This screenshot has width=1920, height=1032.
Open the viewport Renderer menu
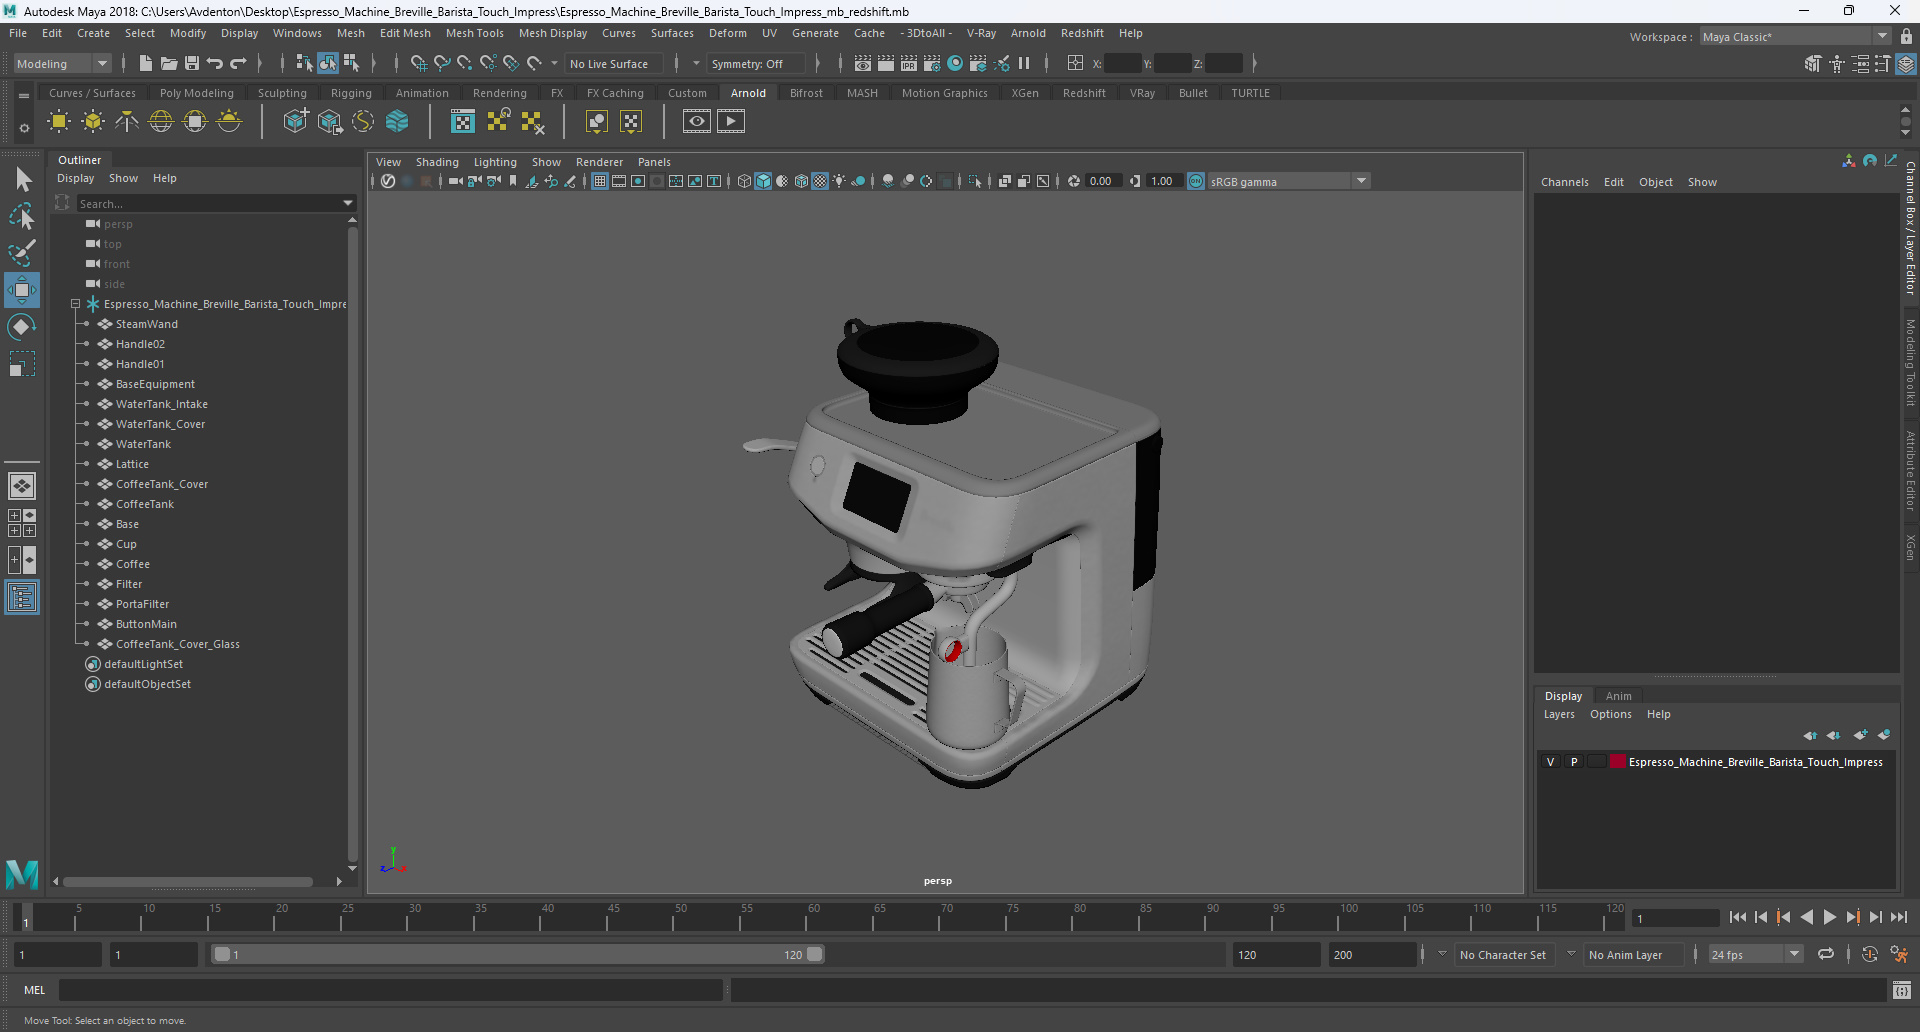599,162
